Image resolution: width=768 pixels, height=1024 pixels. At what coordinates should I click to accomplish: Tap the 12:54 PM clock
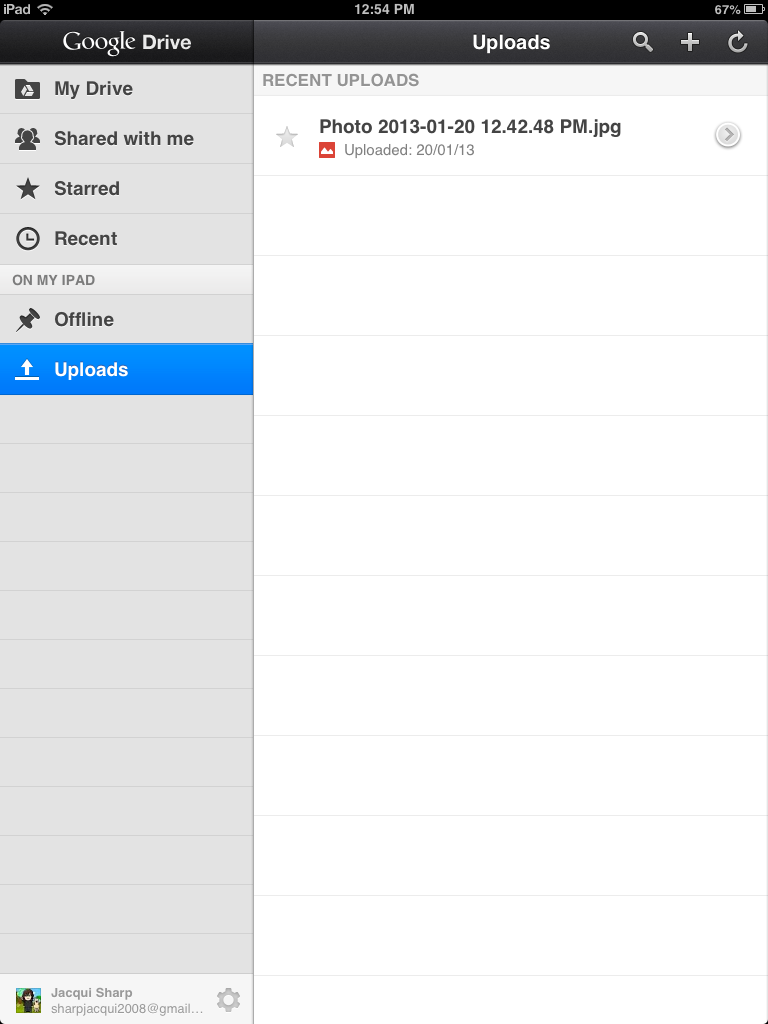click(384, 9)
